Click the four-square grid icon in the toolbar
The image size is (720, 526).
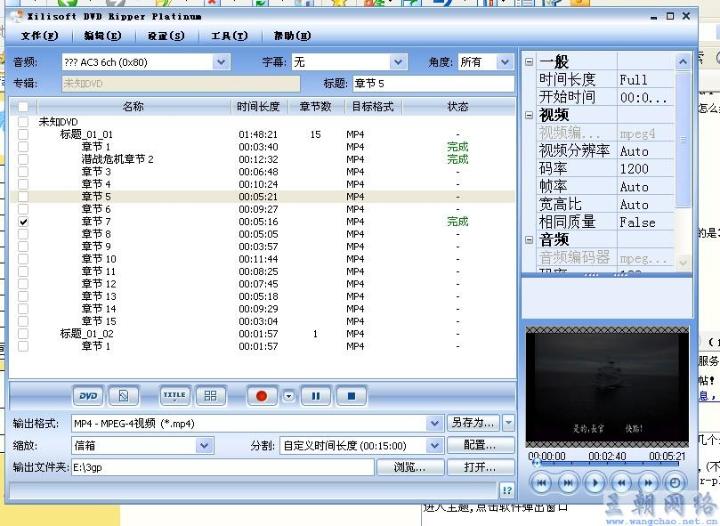pyautogui.click(x=210, y=396)
